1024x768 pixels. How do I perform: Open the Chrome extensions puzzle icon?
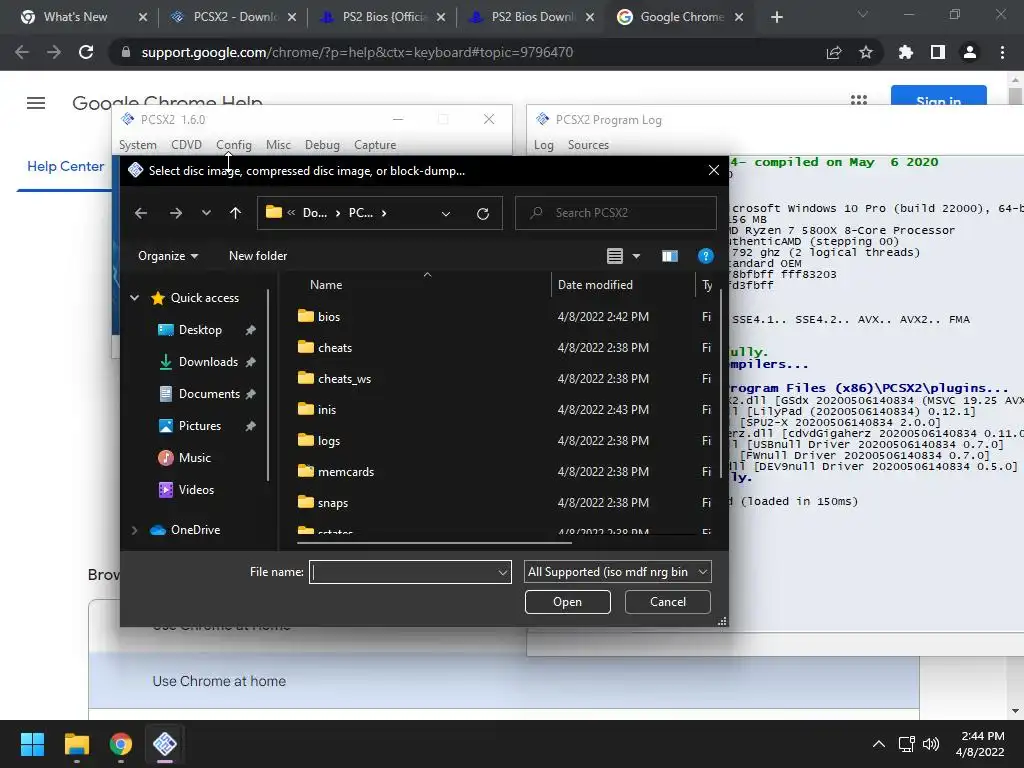905,52
